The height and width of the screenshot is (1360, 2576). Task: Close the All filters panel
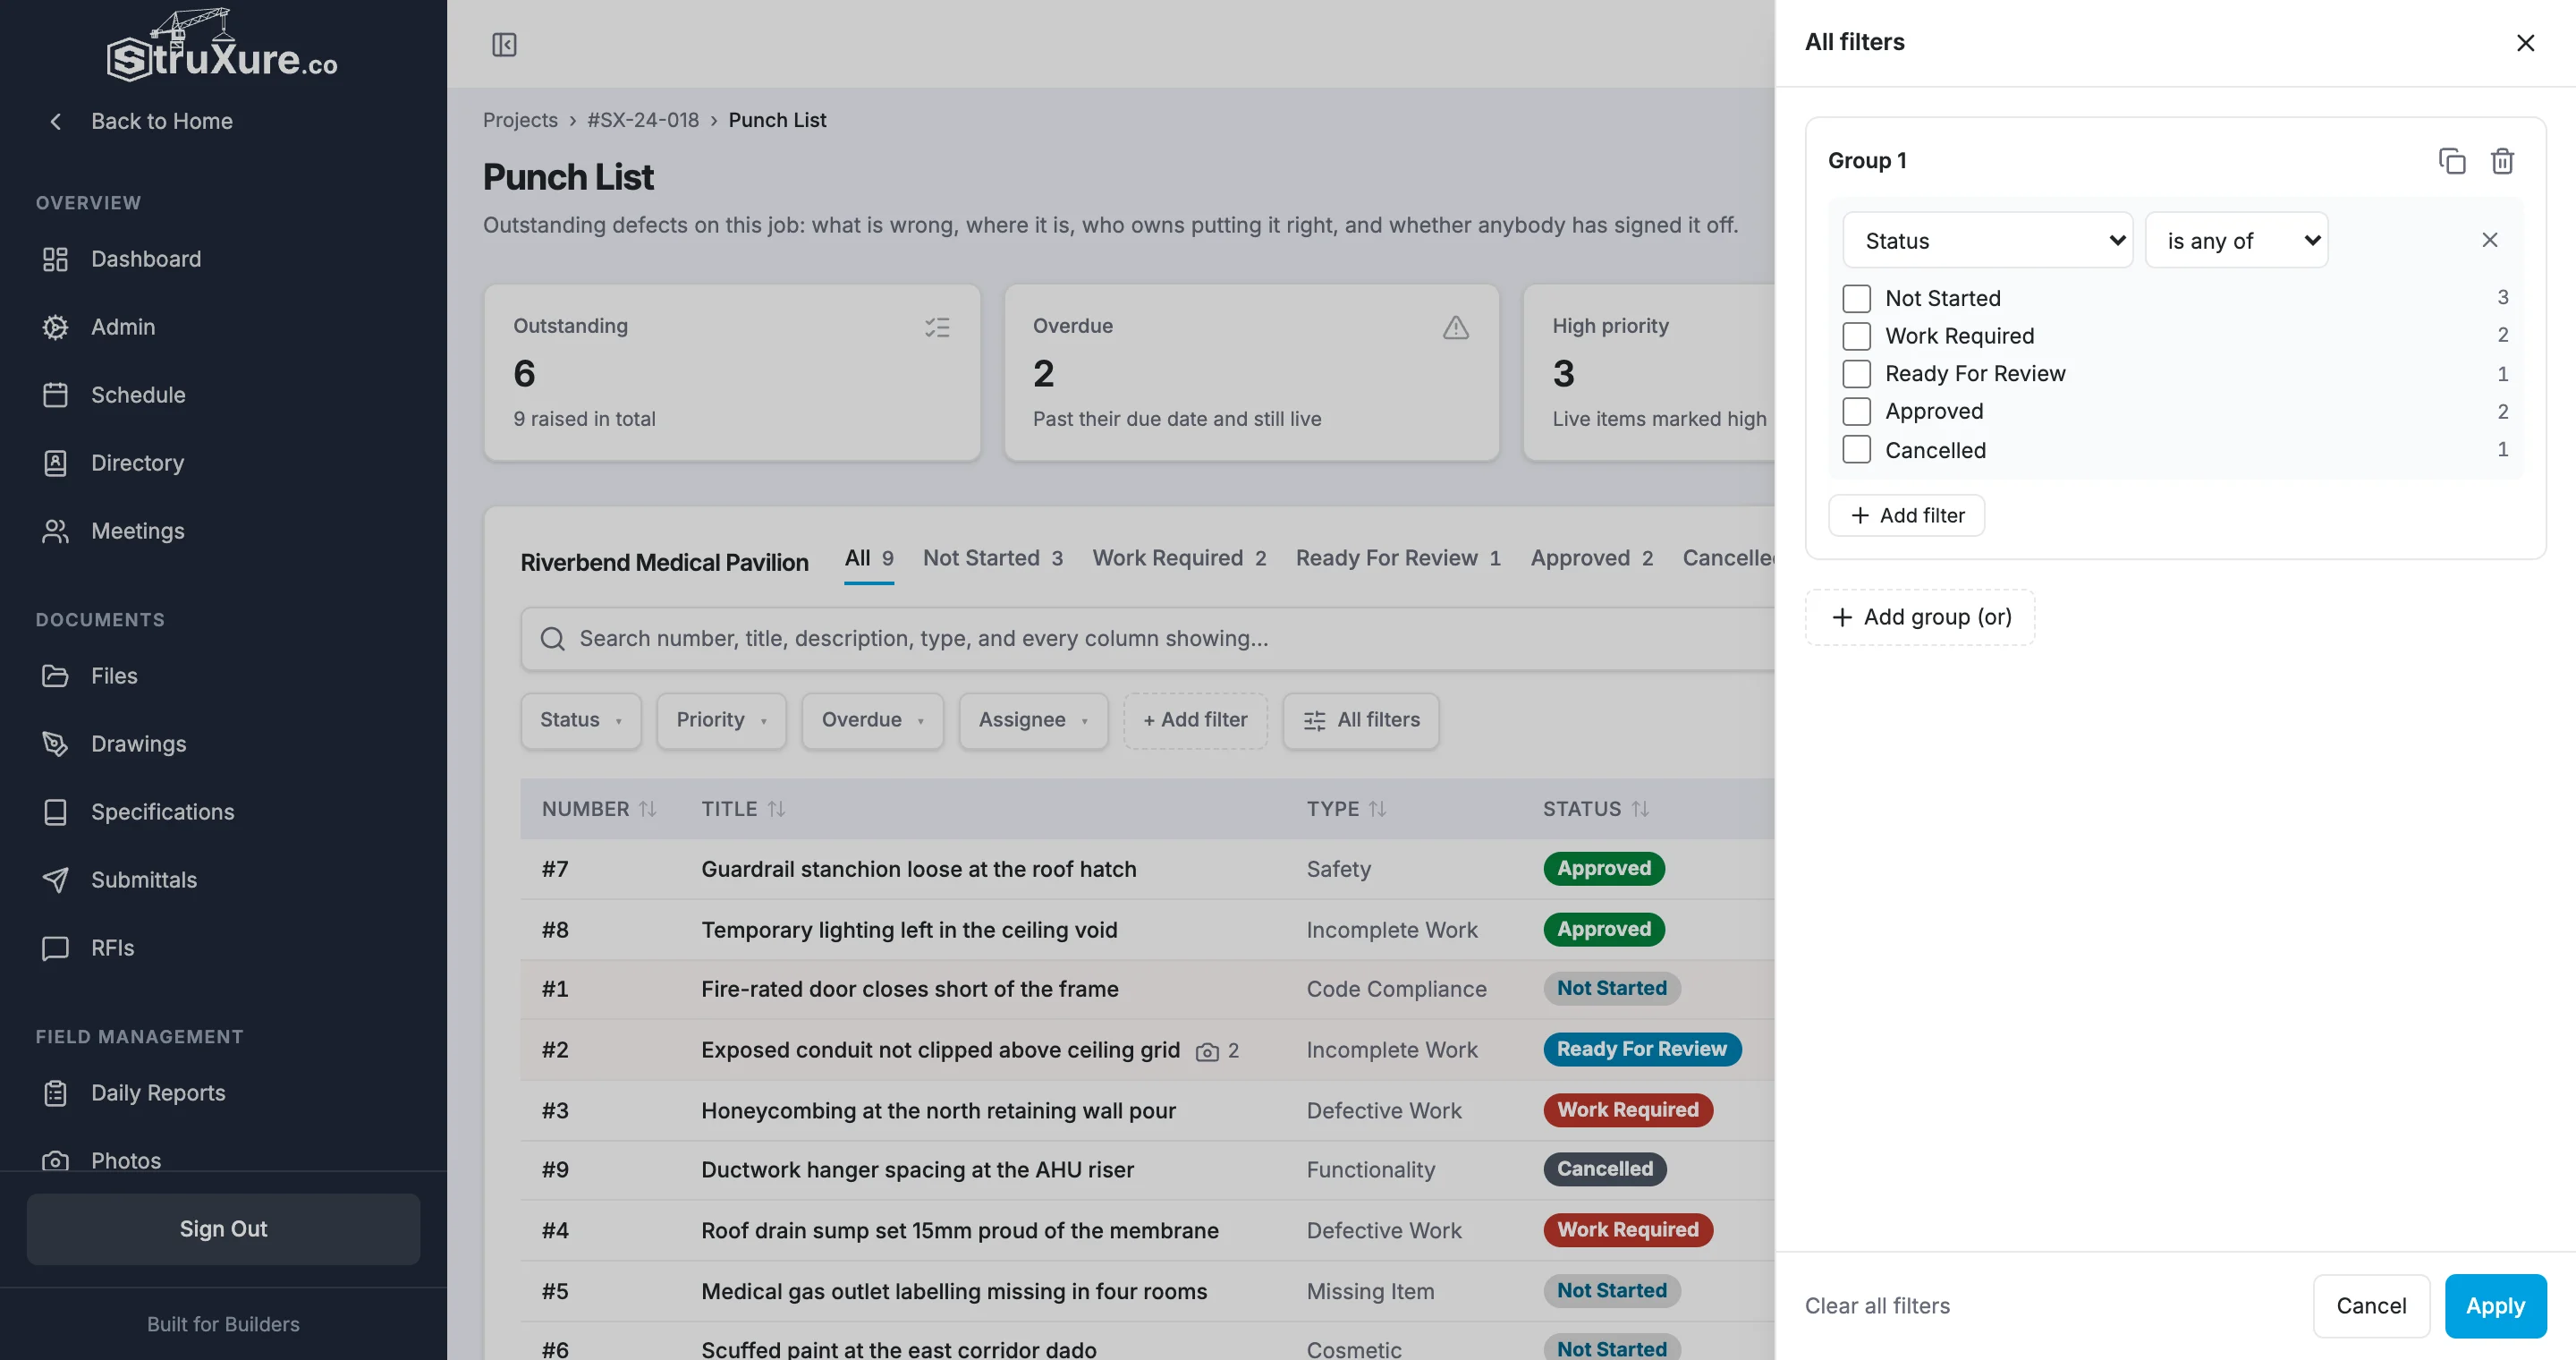[2525, 43]
